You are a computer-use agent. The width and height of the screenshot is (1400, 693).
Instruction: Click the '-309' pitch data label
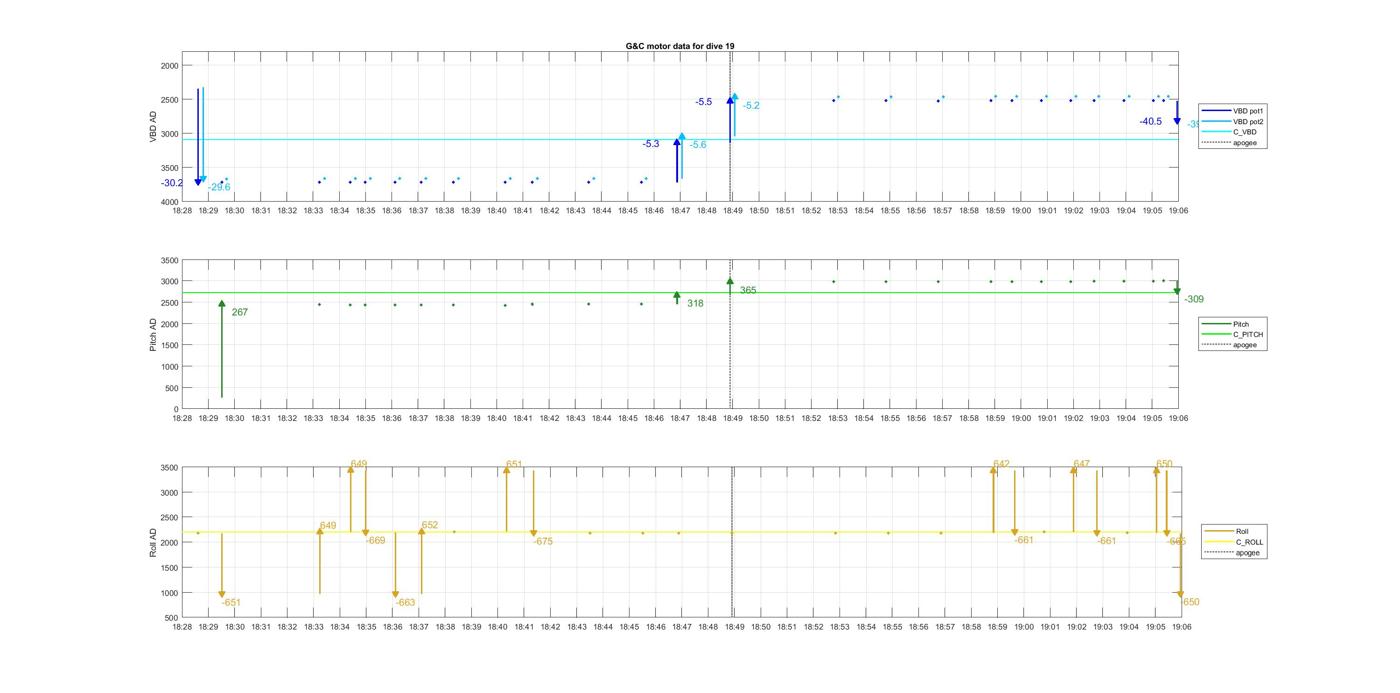pyautogui.click(x=1194, y=299)
